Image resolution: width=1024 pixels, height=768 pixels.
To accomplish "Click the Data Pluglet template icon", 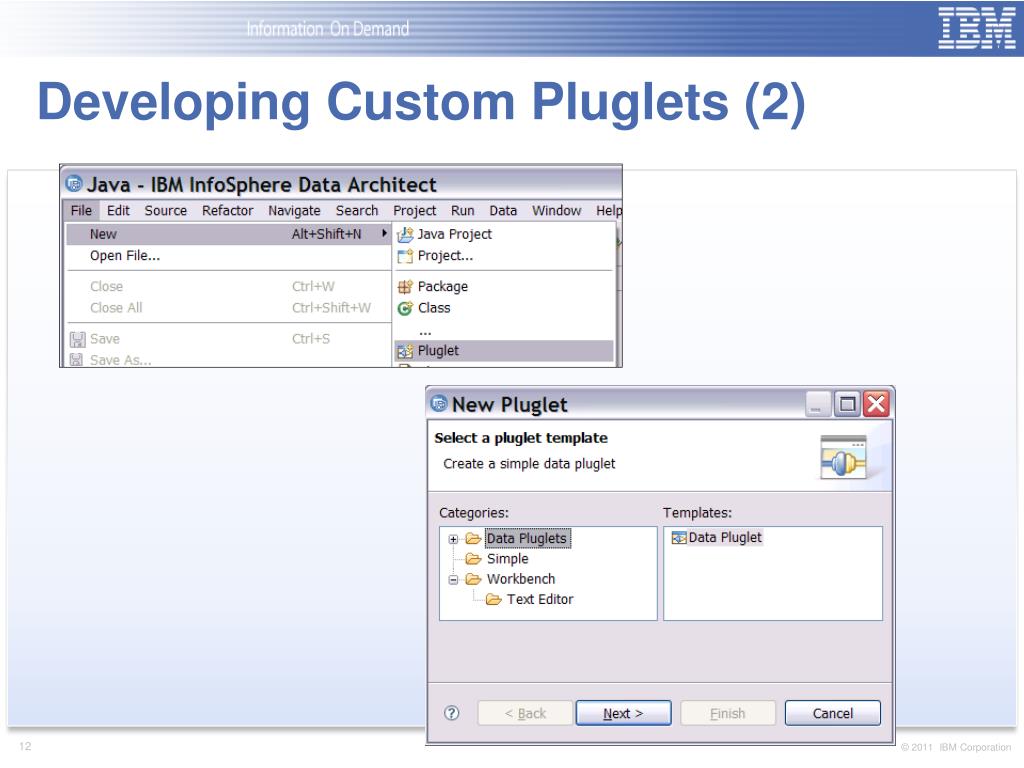I will pos(679,538).
